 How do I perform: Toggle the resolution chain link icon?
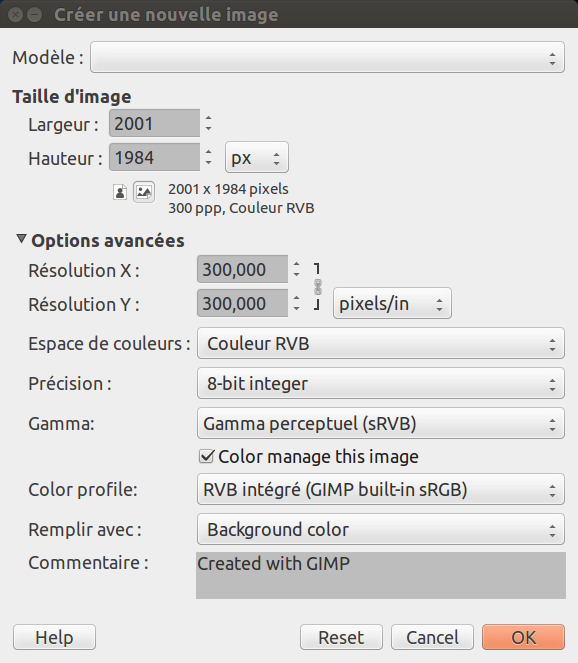tap(318, 287)
